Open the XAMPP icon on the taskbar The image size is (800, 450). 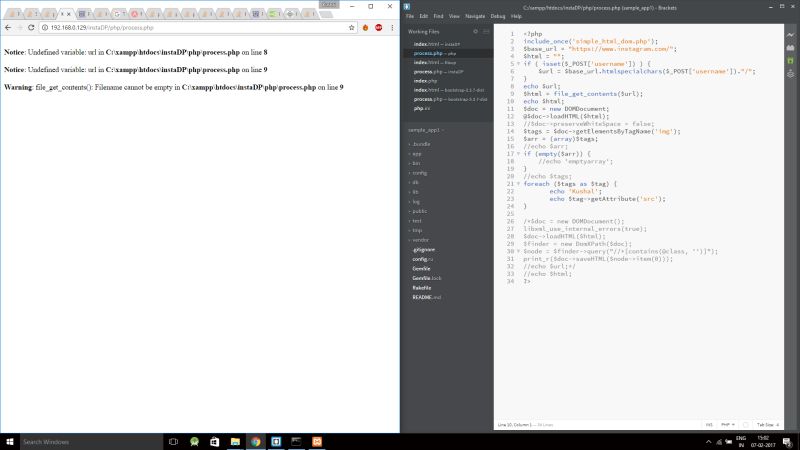317,442
